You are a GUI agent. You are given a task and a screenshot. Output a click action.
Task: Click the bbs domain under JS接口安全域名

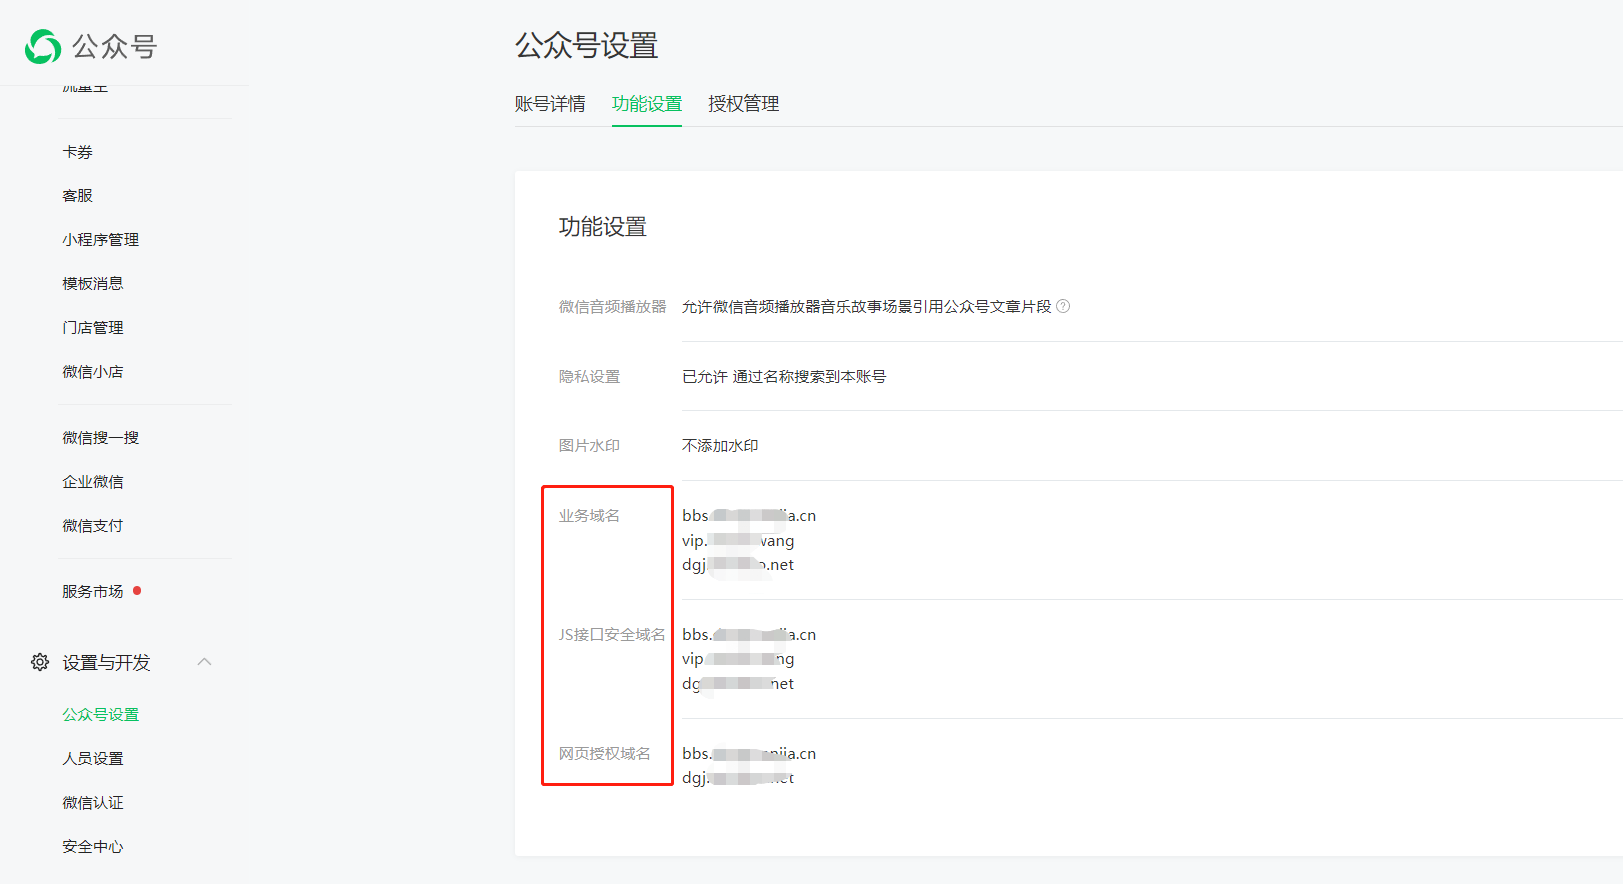coord(749,635)
